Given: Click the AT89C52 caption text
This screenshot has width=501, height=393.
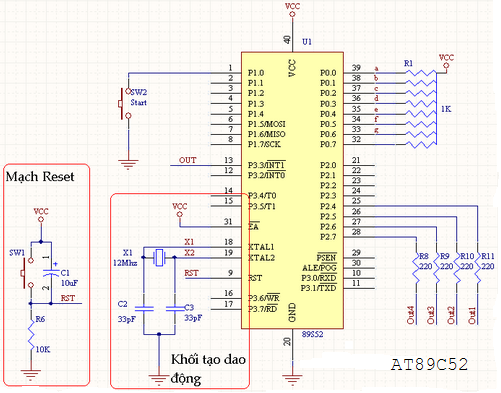Looking at the screenshot, I should click(429, 364).
